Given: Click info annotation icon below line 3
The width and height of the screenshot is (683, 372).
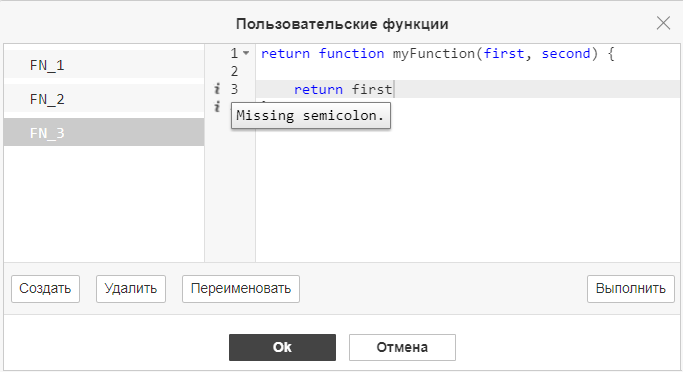Looking at the screenshot, I should pos(217,106).
